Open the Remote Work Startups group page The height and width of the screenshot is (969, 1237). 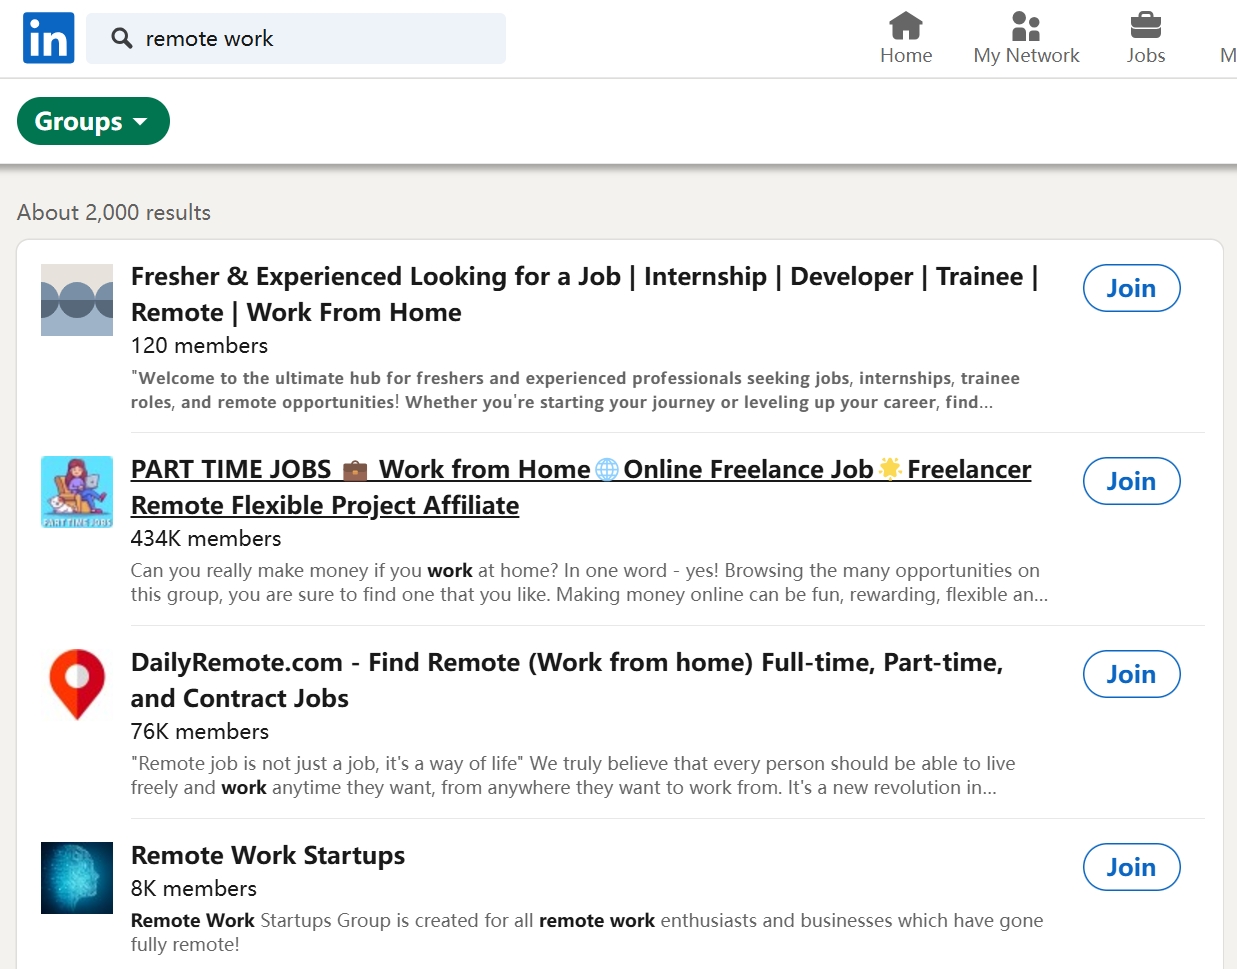[x=267, y=856]
